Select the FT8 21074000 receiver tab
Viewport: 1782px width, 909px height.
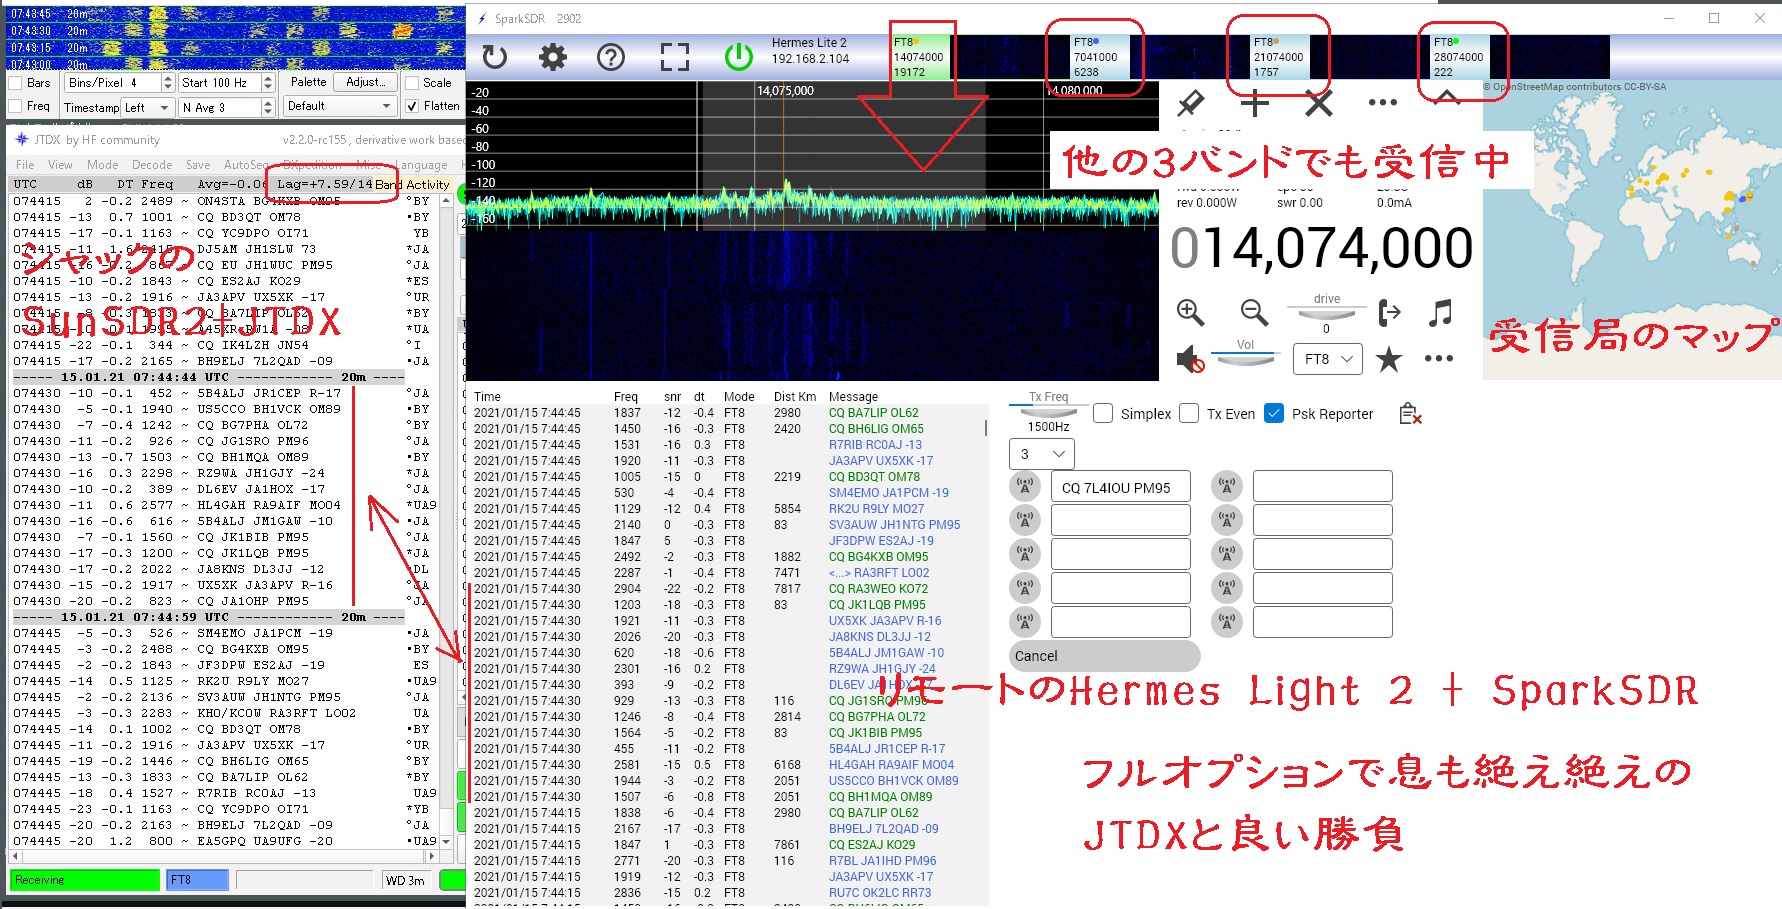(x=1279, y=57)
